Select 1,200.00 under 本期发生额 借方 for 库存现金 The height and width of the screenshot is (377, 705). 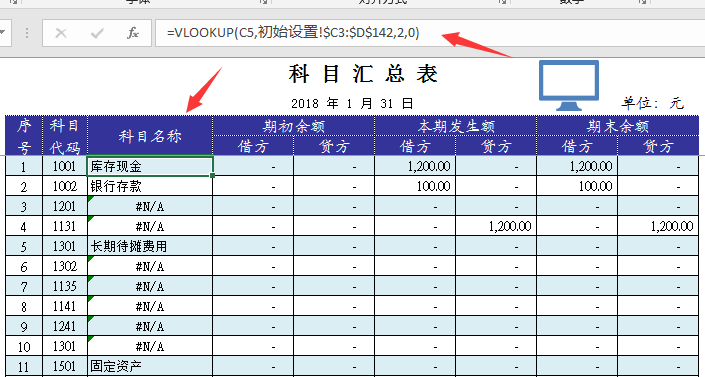(x=415, y=166)
